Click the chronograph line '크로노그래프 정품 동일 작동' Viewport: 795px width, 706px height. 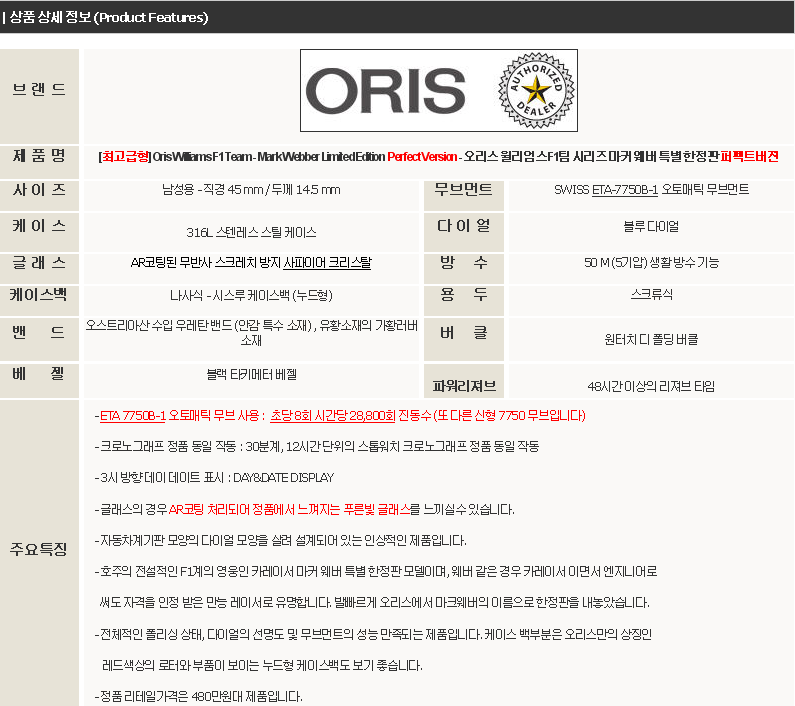[x=316, y=447]
